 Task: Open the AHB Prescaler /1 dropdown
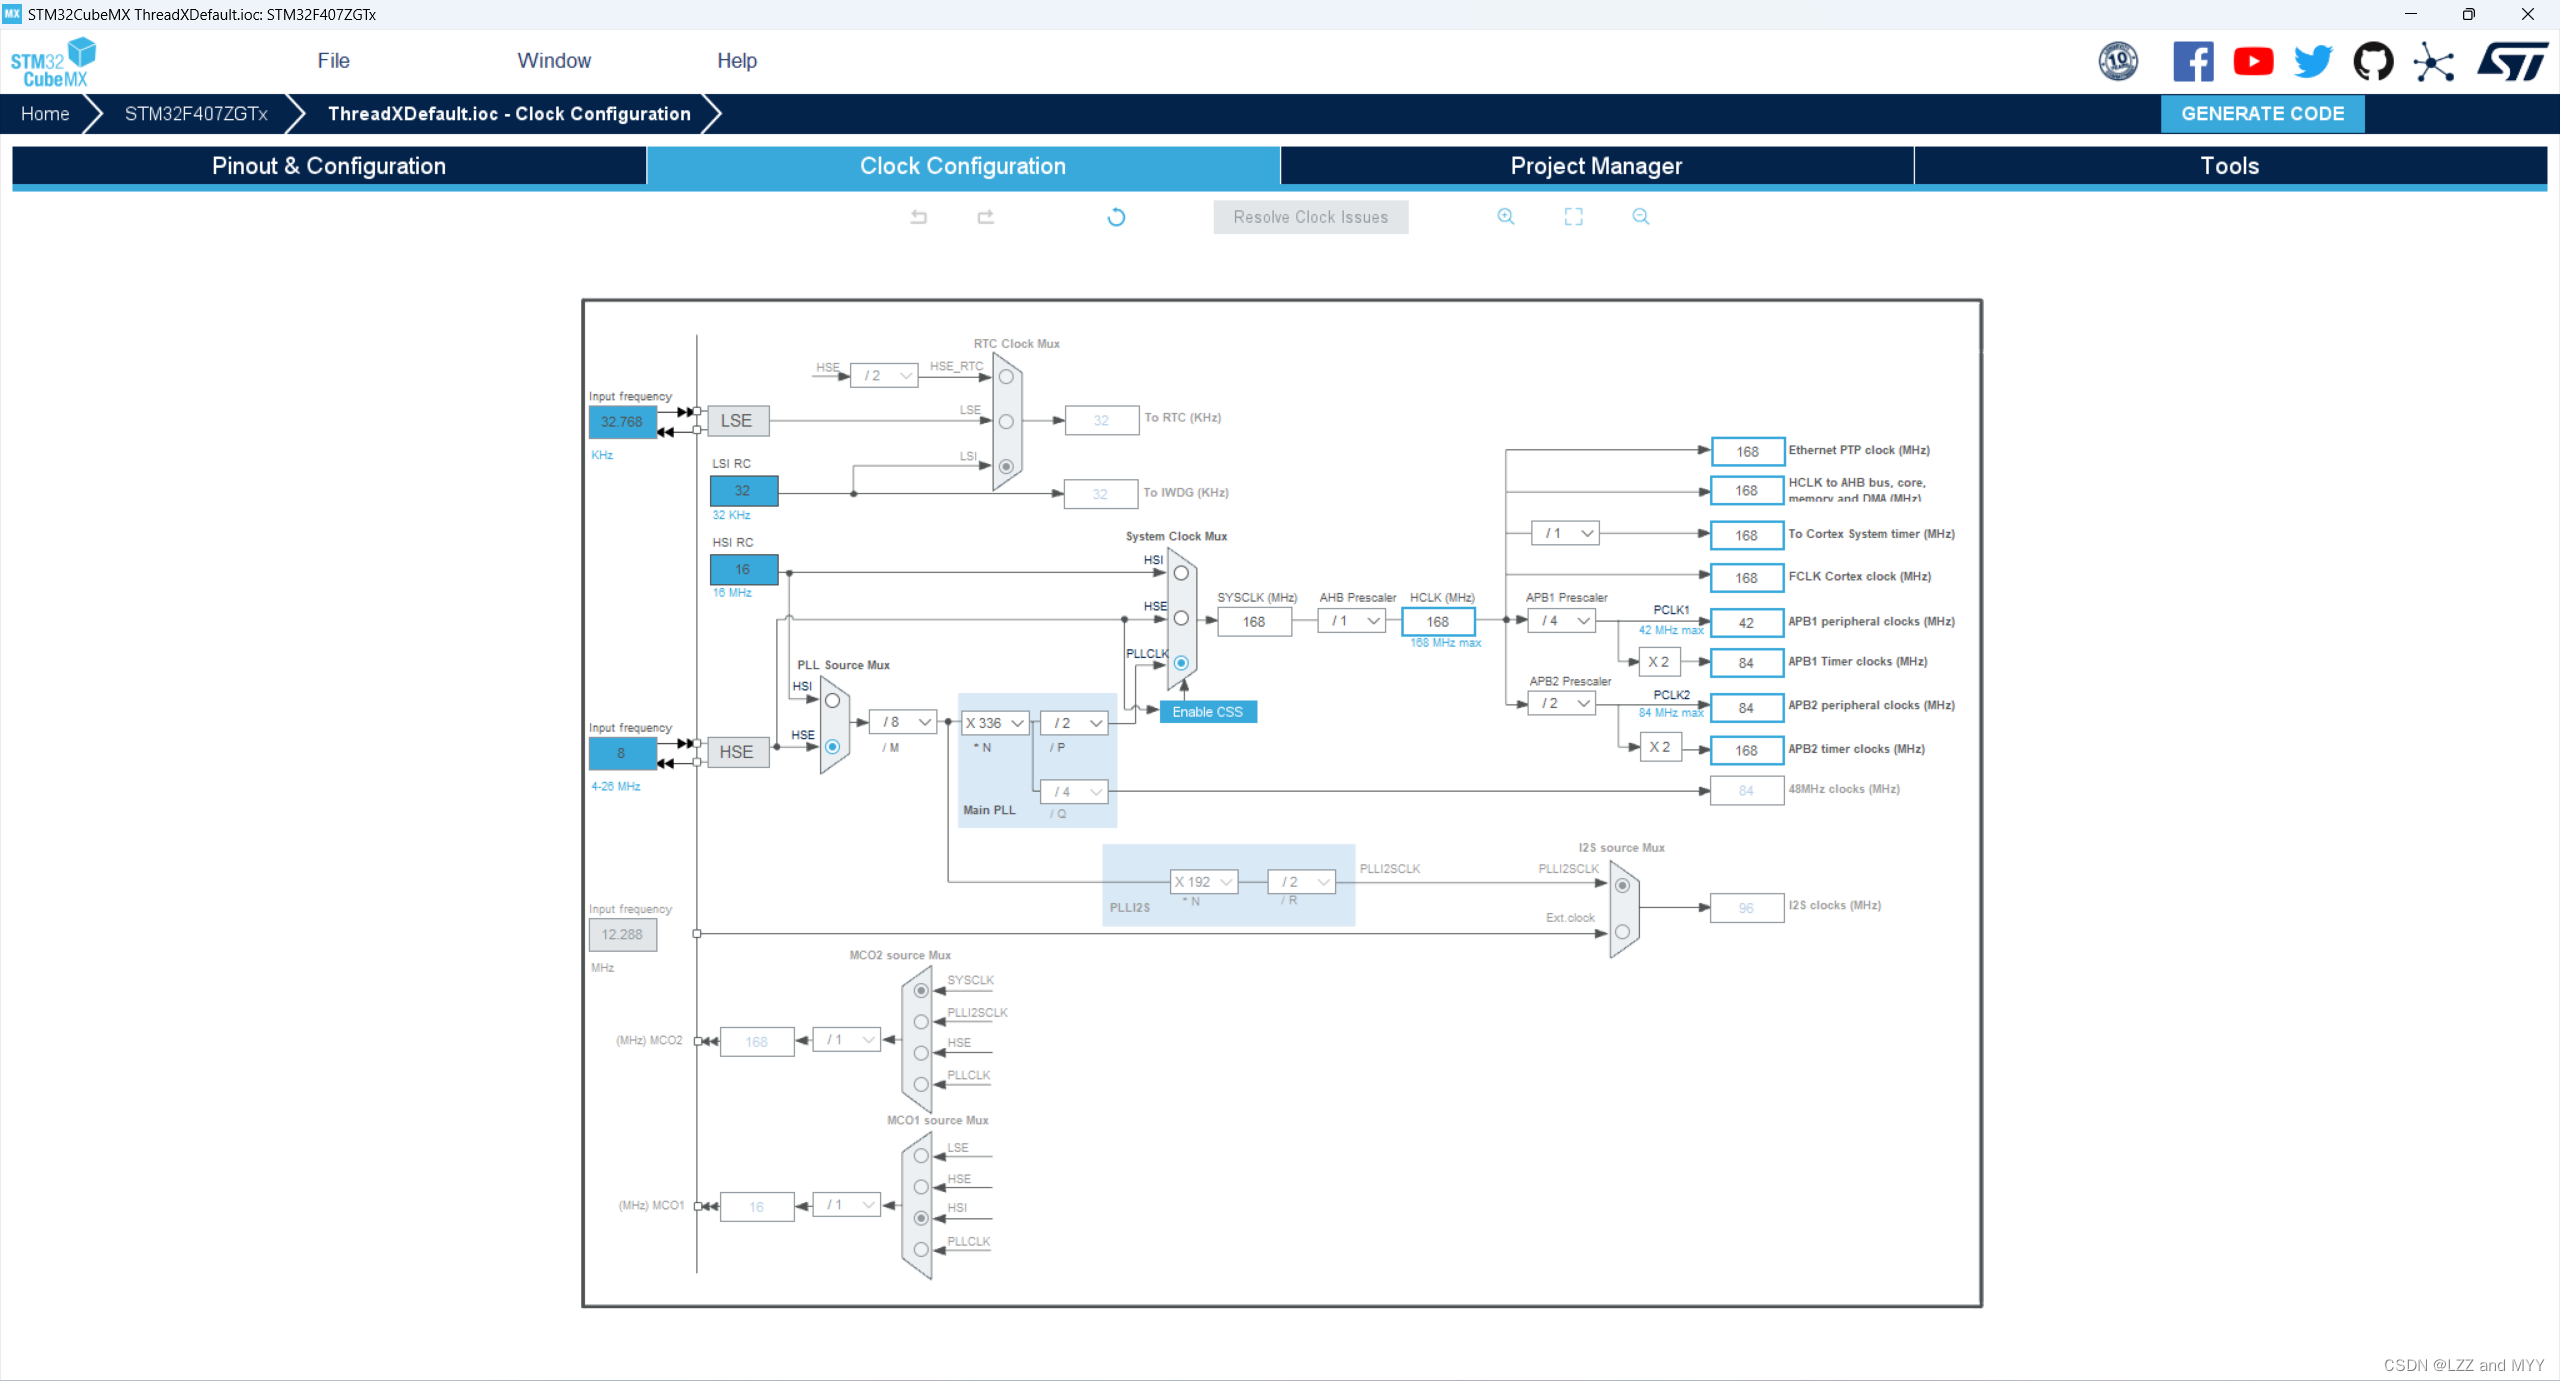coord(1354,621)
